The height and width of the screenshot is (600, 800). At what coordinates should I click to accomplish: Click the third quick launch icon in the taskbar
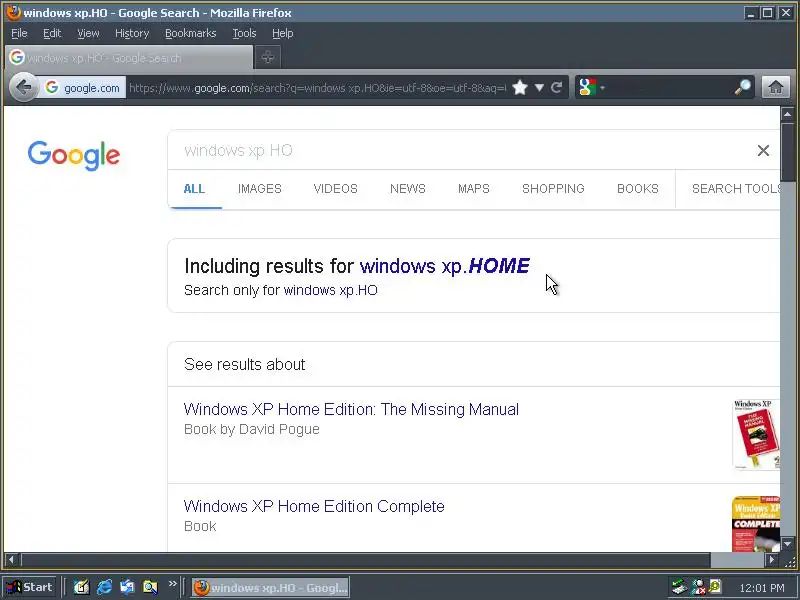click(127, 587)
